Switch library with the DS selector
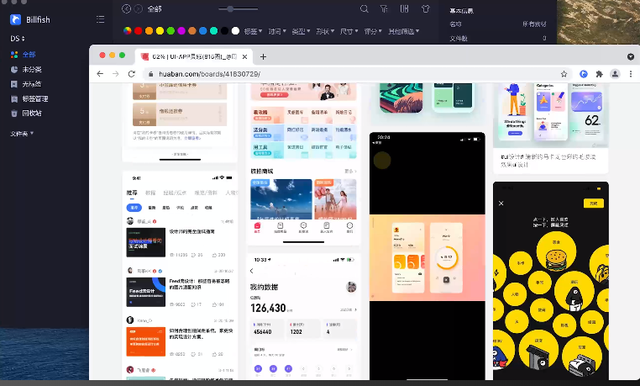Screen dimensions: 640x386 click(x=18, y=38)
